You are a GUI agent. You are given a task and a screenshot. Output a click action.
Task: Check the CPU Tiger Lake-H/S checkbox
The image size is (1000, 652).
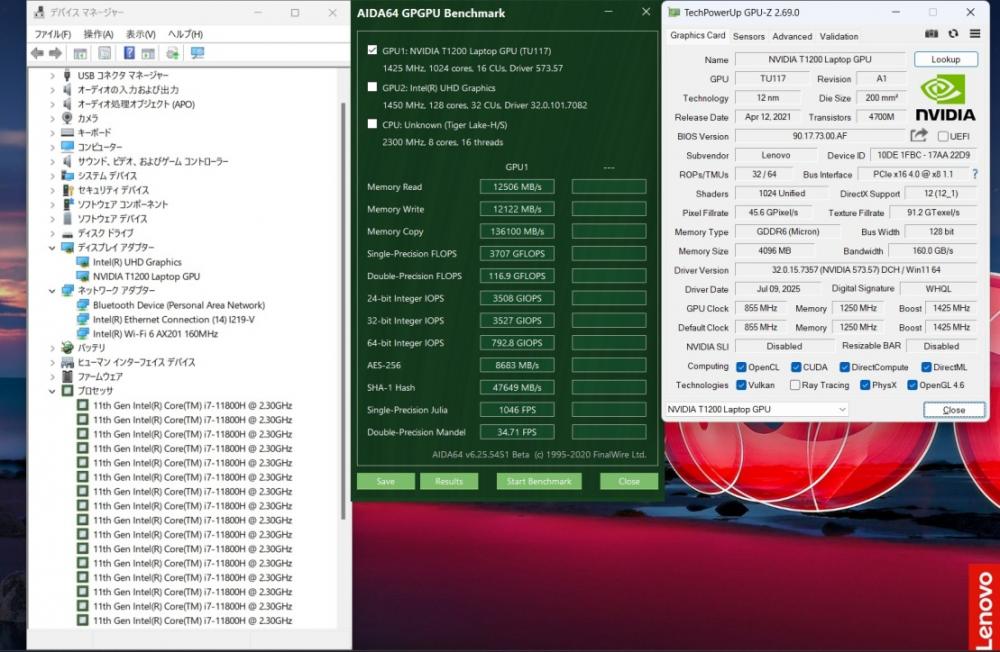coord(372,125)
